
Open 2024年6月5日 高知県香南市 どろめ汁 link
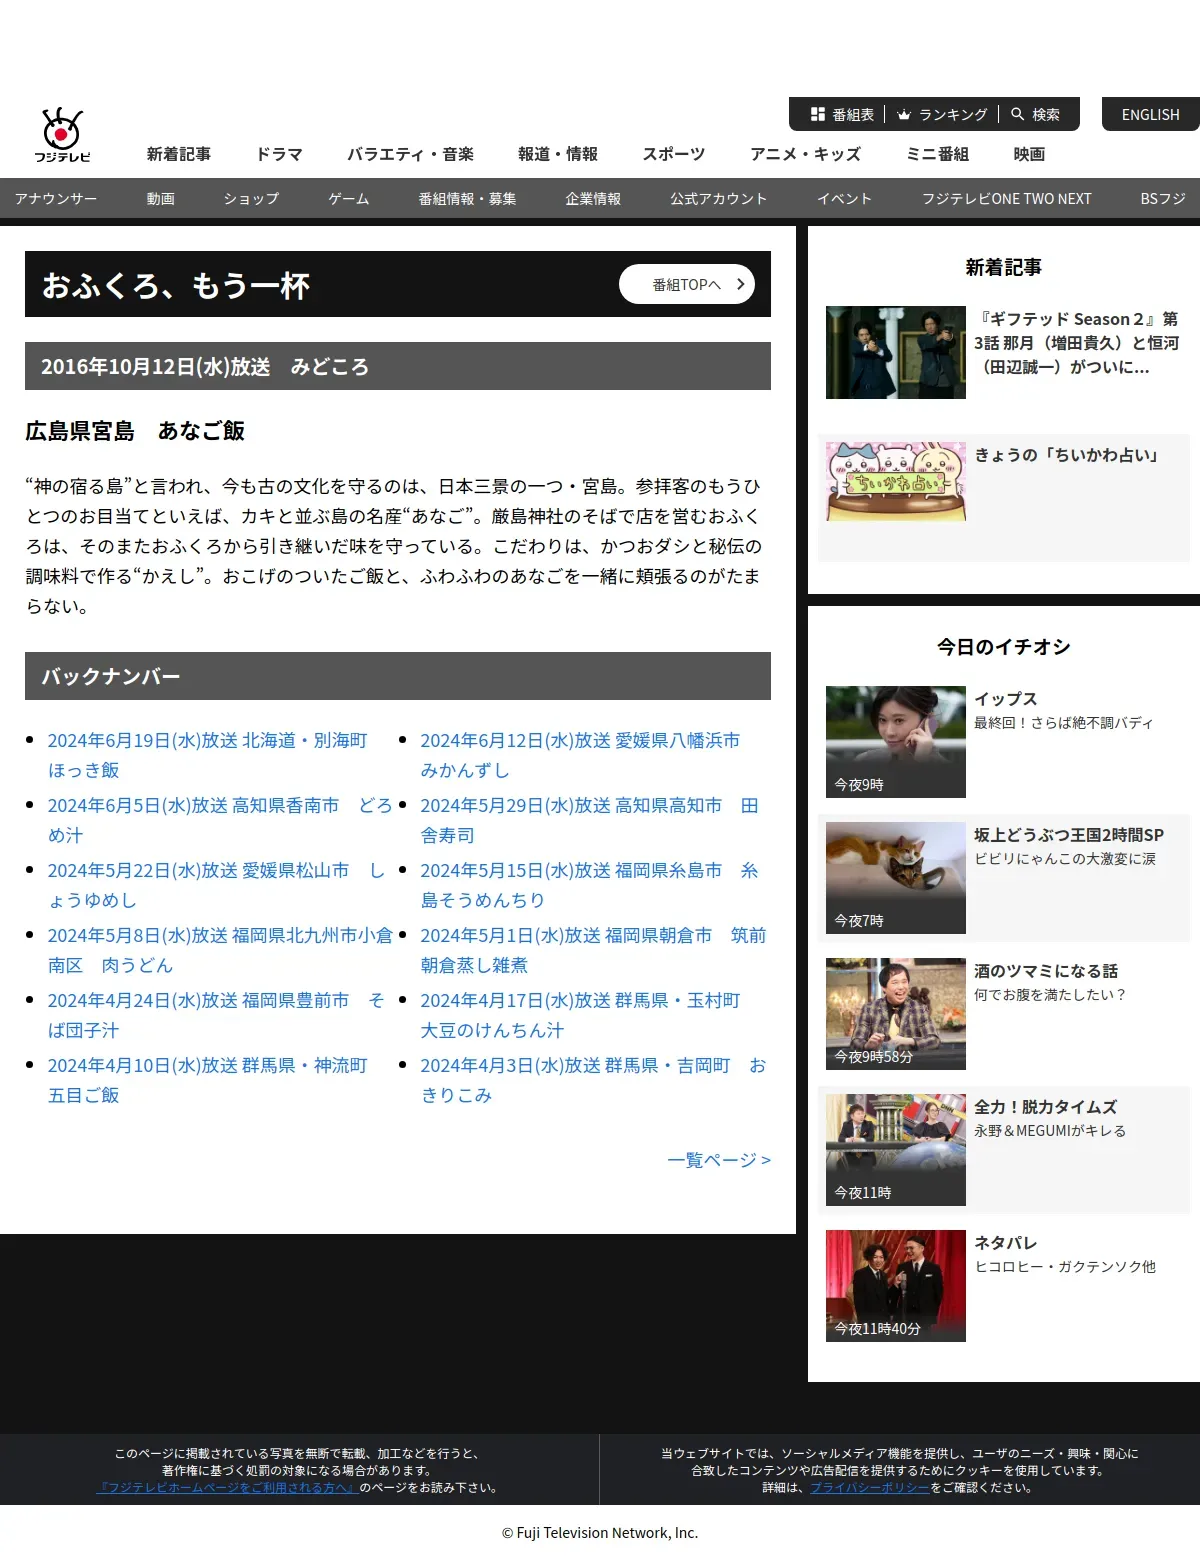(x=220, y=820)
